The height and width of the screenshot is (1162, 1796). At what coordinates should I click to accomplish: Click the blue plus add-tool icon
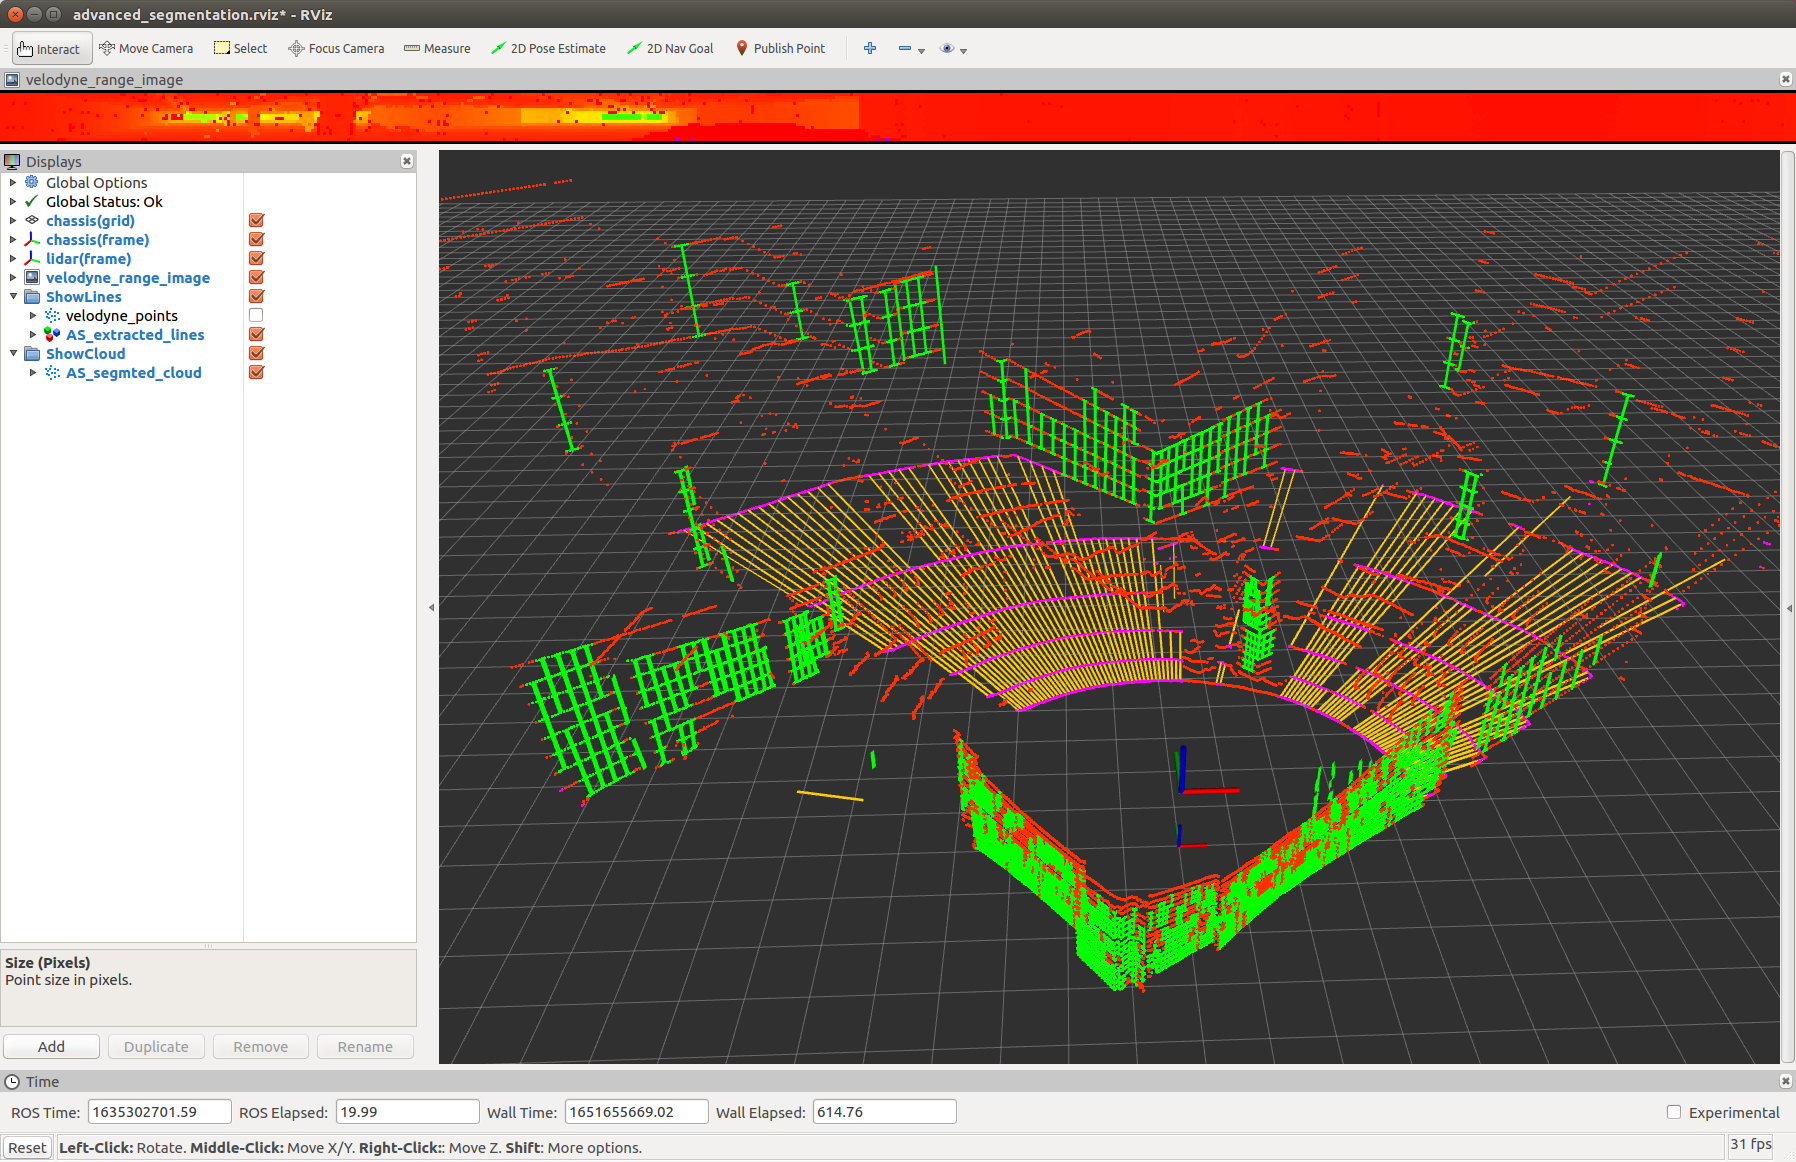pyautogui.click(x=870, y=48)
